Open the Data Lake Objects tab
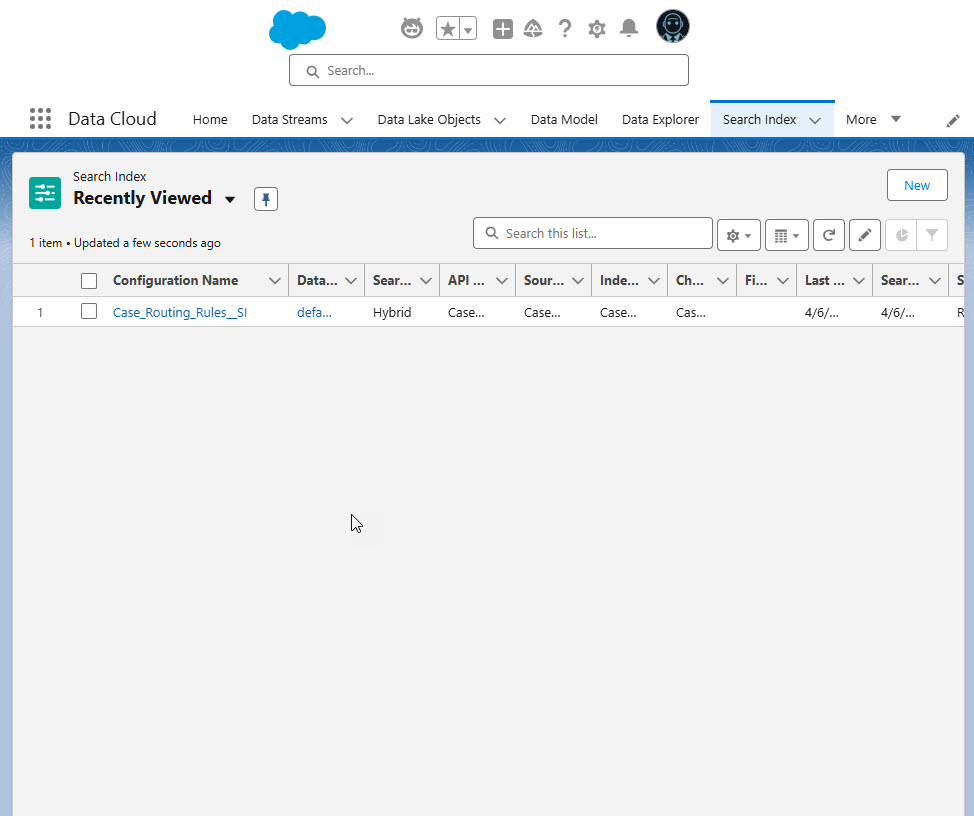974x816 pixels. tap(429, 119)
